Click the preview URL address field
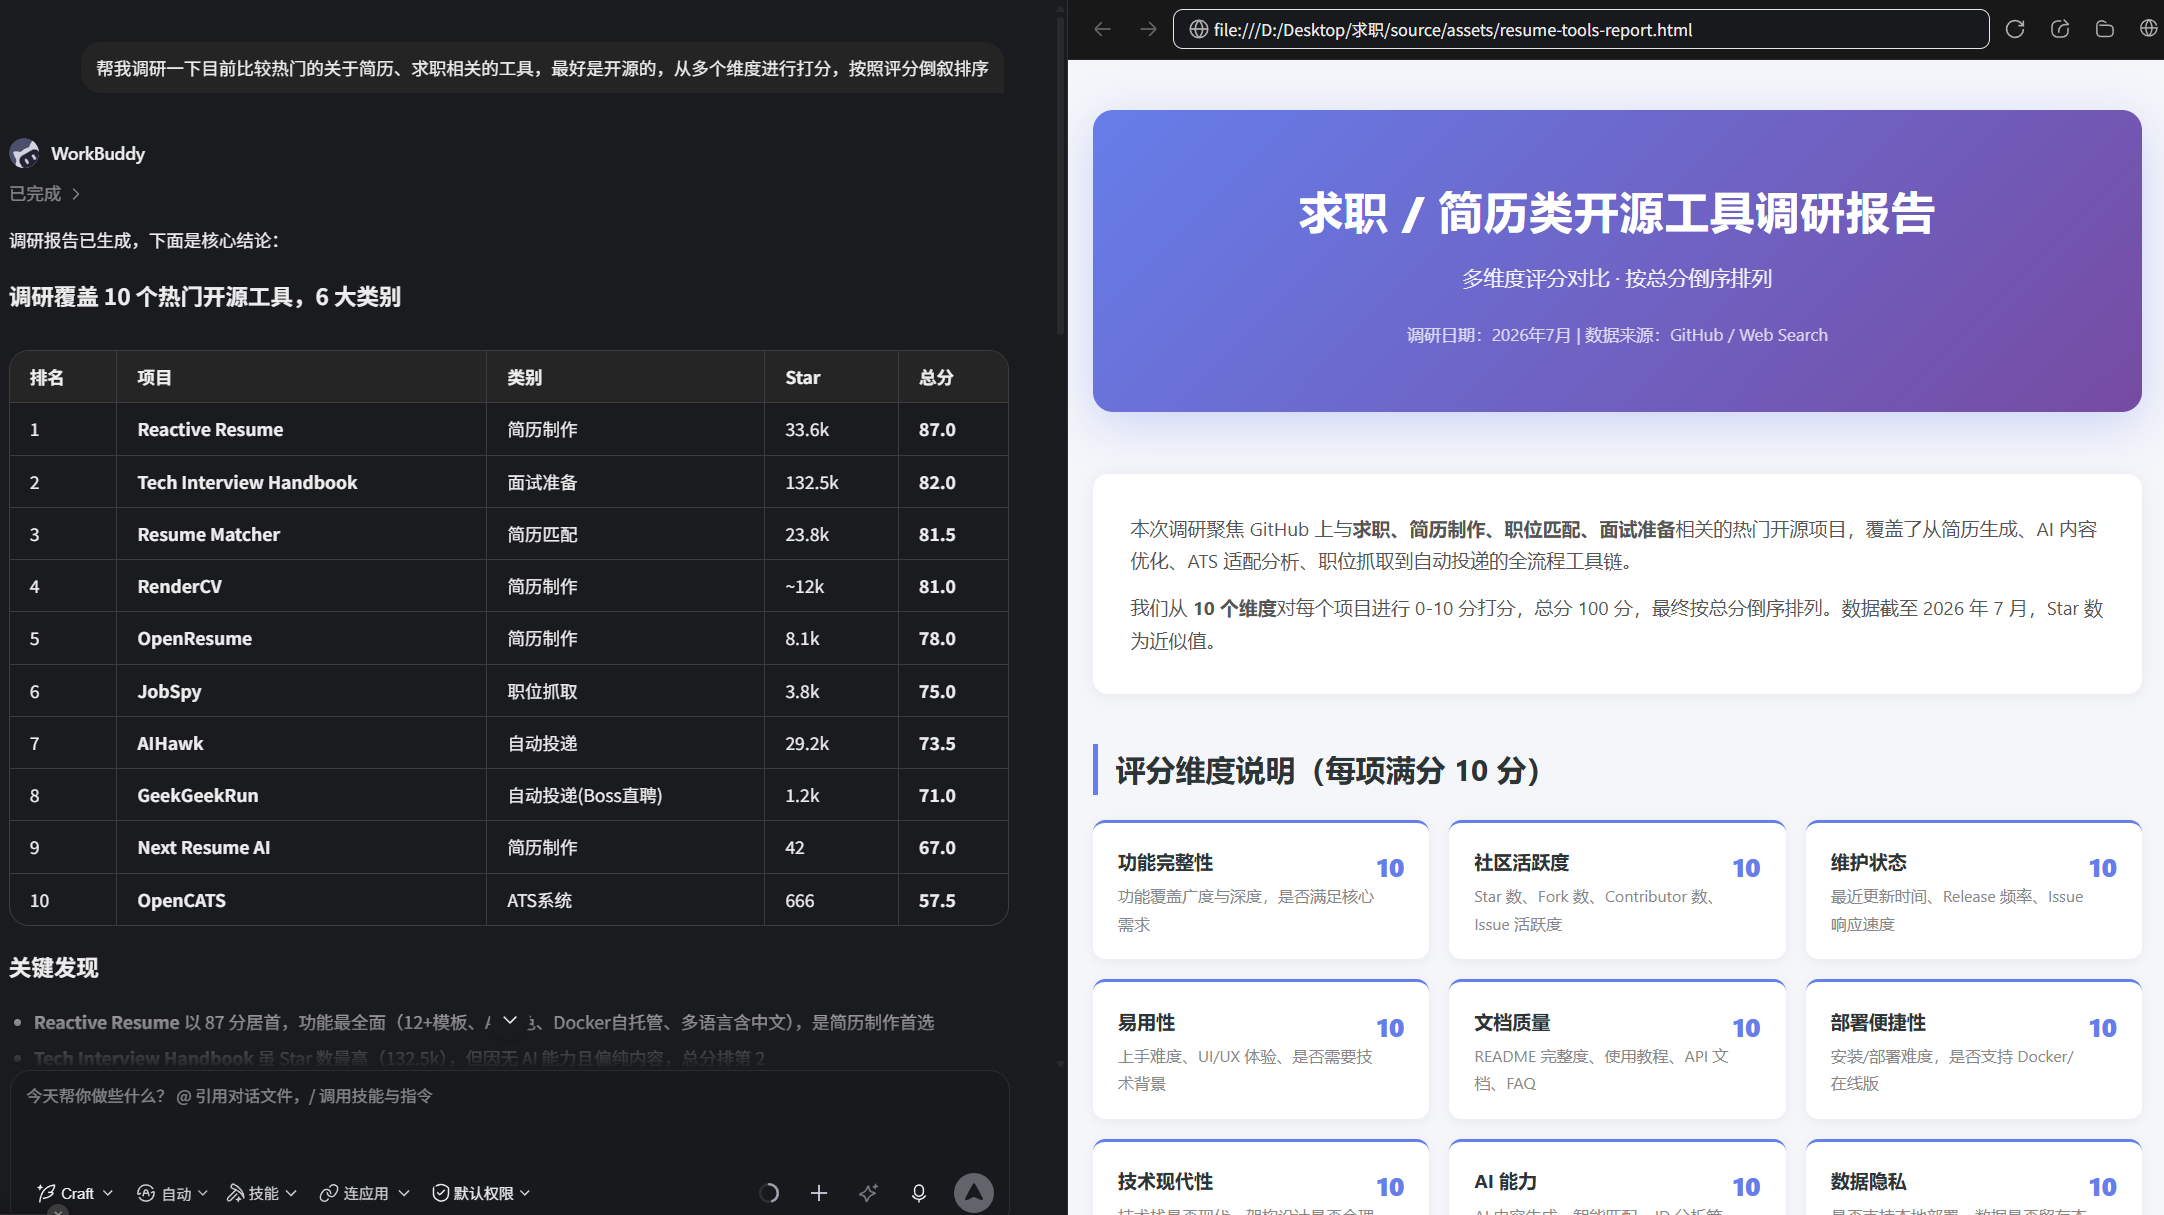Viewport: 2164px width, 1215px height. pyautogui.click(x=1580, y=29)
